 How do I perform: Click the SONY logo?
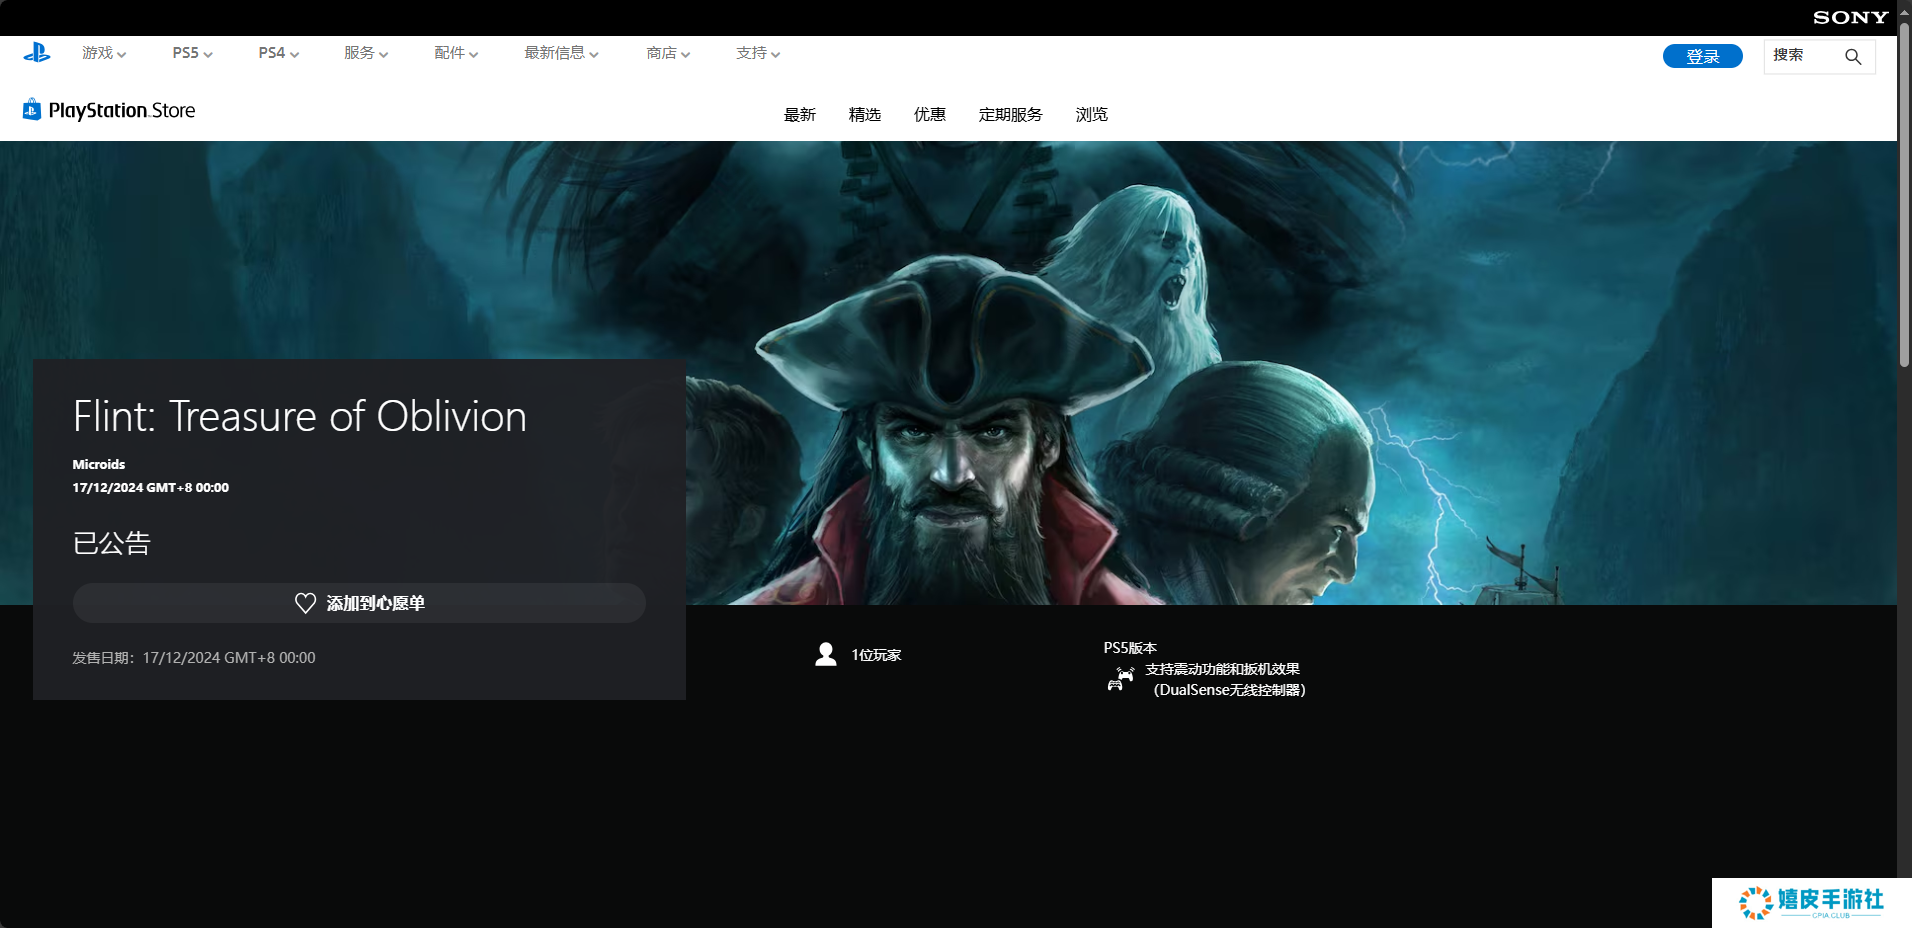tap(1850, 17)
